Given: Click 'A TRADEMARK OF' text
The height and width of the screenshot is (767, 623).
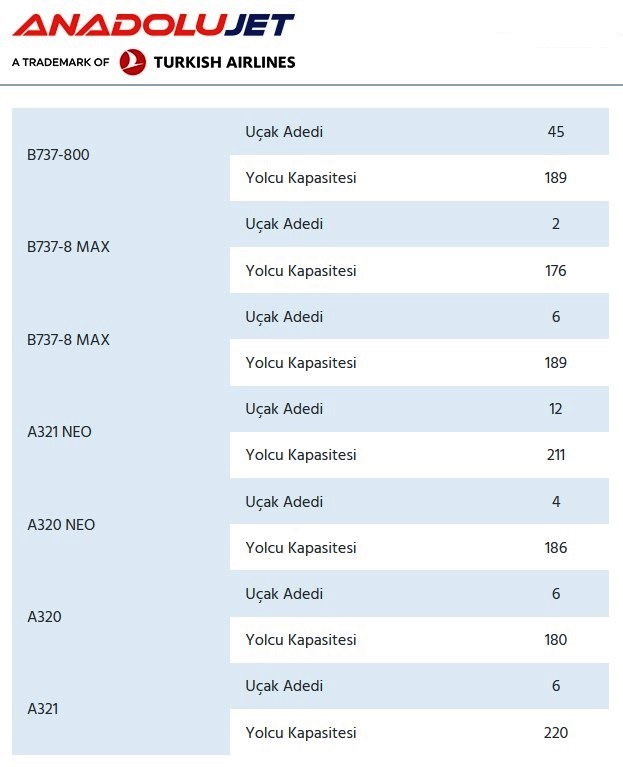Looking at the screenshot, I should [x=61, y=62].
